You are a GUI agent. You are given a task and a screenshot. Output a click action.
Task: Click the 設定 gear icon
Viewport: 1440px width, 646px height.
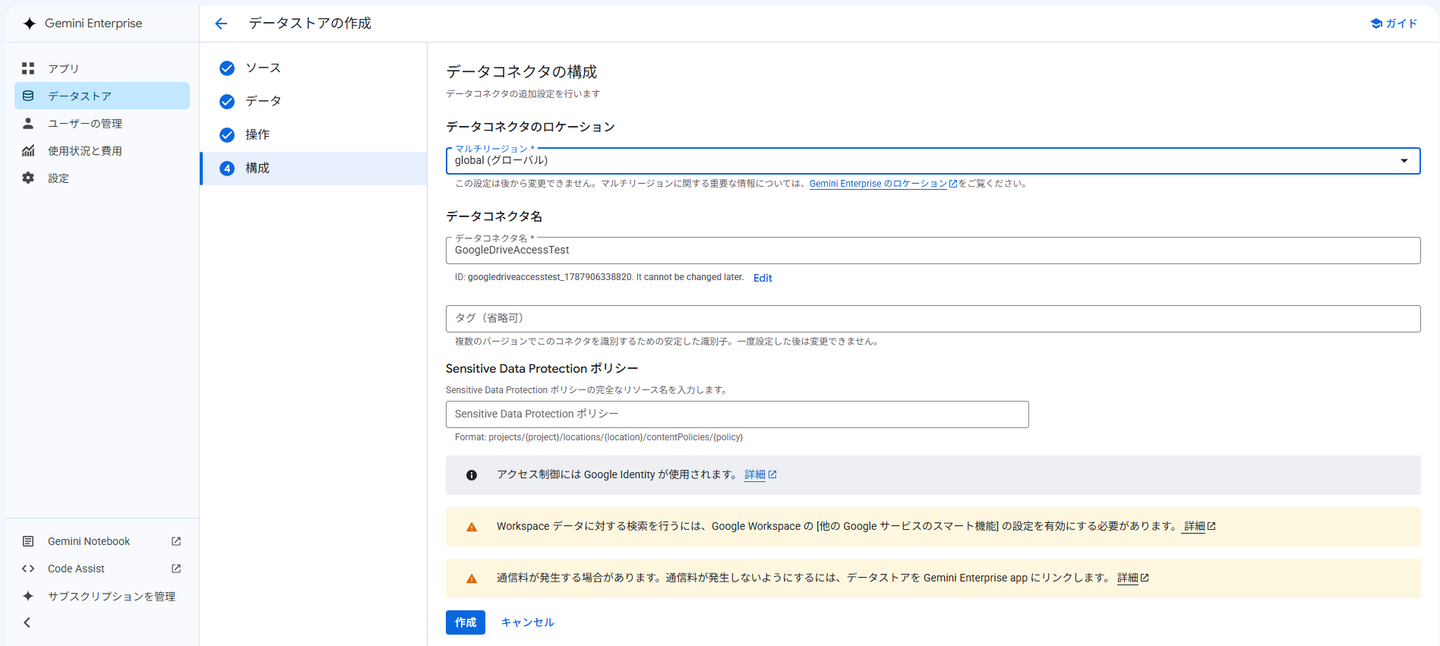point(28,178)
